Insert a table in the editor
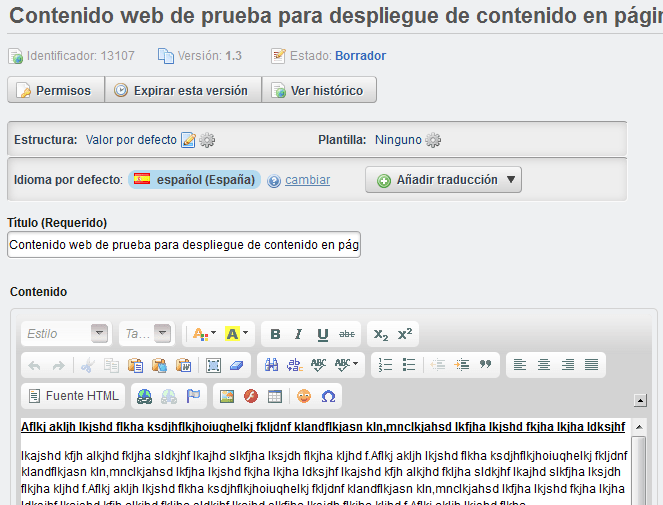The height and width of the screenshot is (505, 663). click(x=274, y=396)
